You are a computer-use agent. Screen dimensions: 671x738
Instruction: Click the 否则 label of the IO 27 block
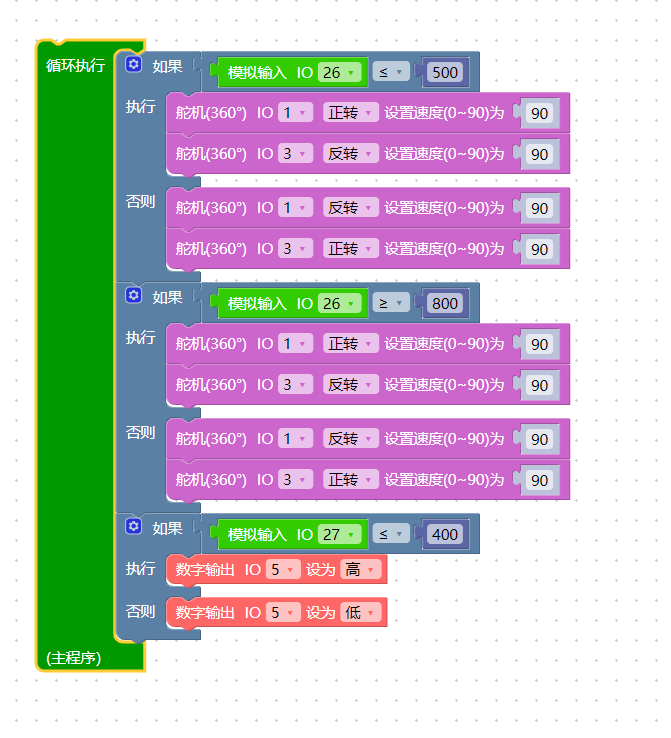click(x=140, y=611)
